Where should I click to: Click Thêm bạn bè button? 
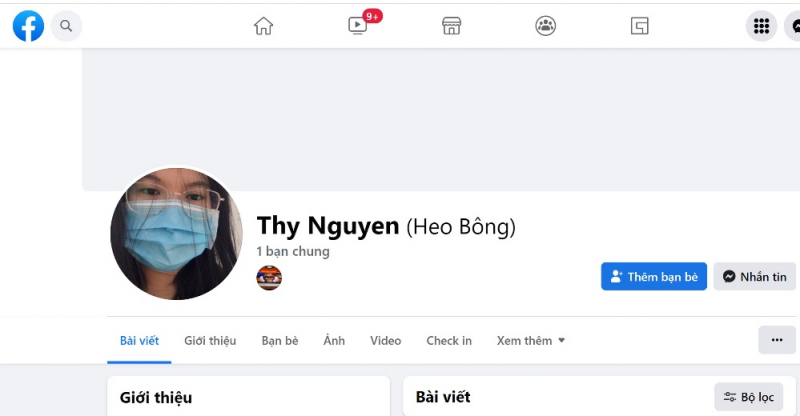pos(654,277)
